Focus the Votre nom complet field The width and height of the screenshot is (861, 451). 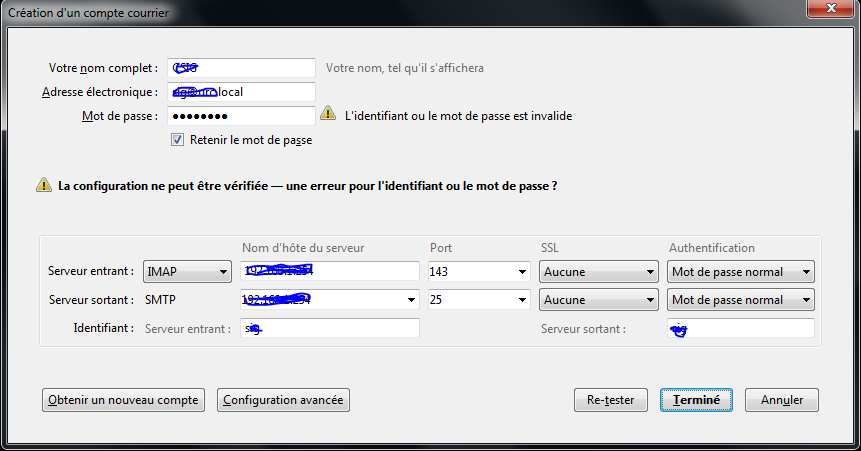pos(242,68)
